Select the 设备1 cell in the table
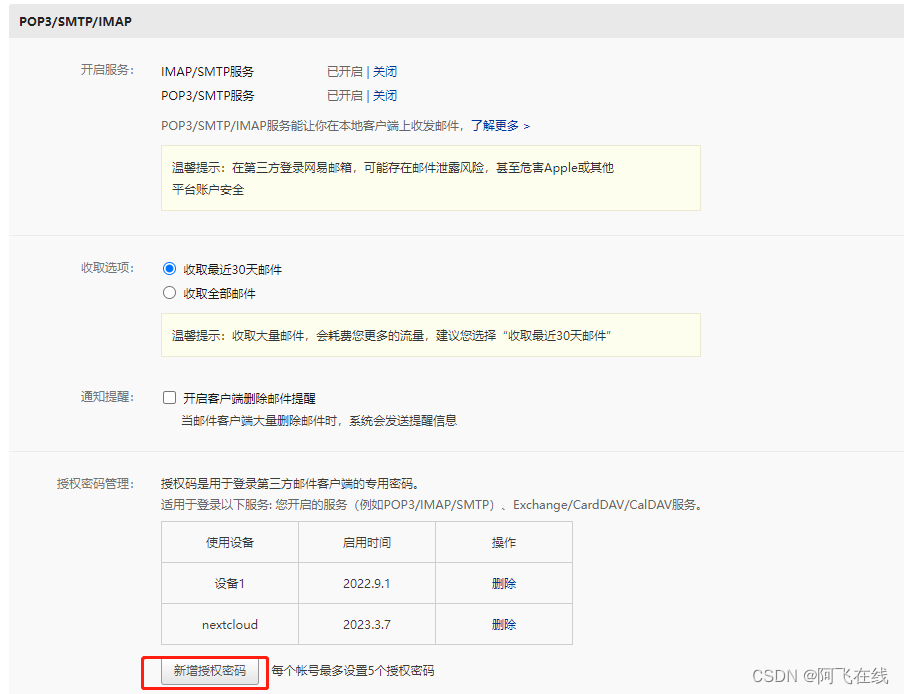This screenshot has height=694, width=904. 228,582
